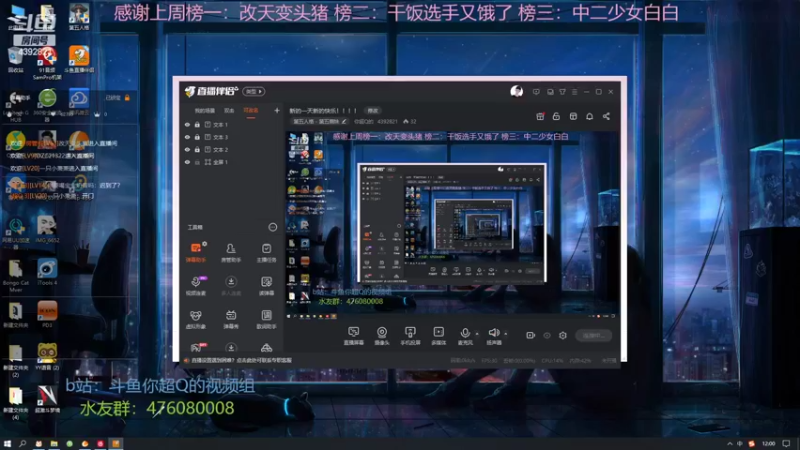Lock the 全屏 1 layer
800x450 pixels.
[197, 162]
